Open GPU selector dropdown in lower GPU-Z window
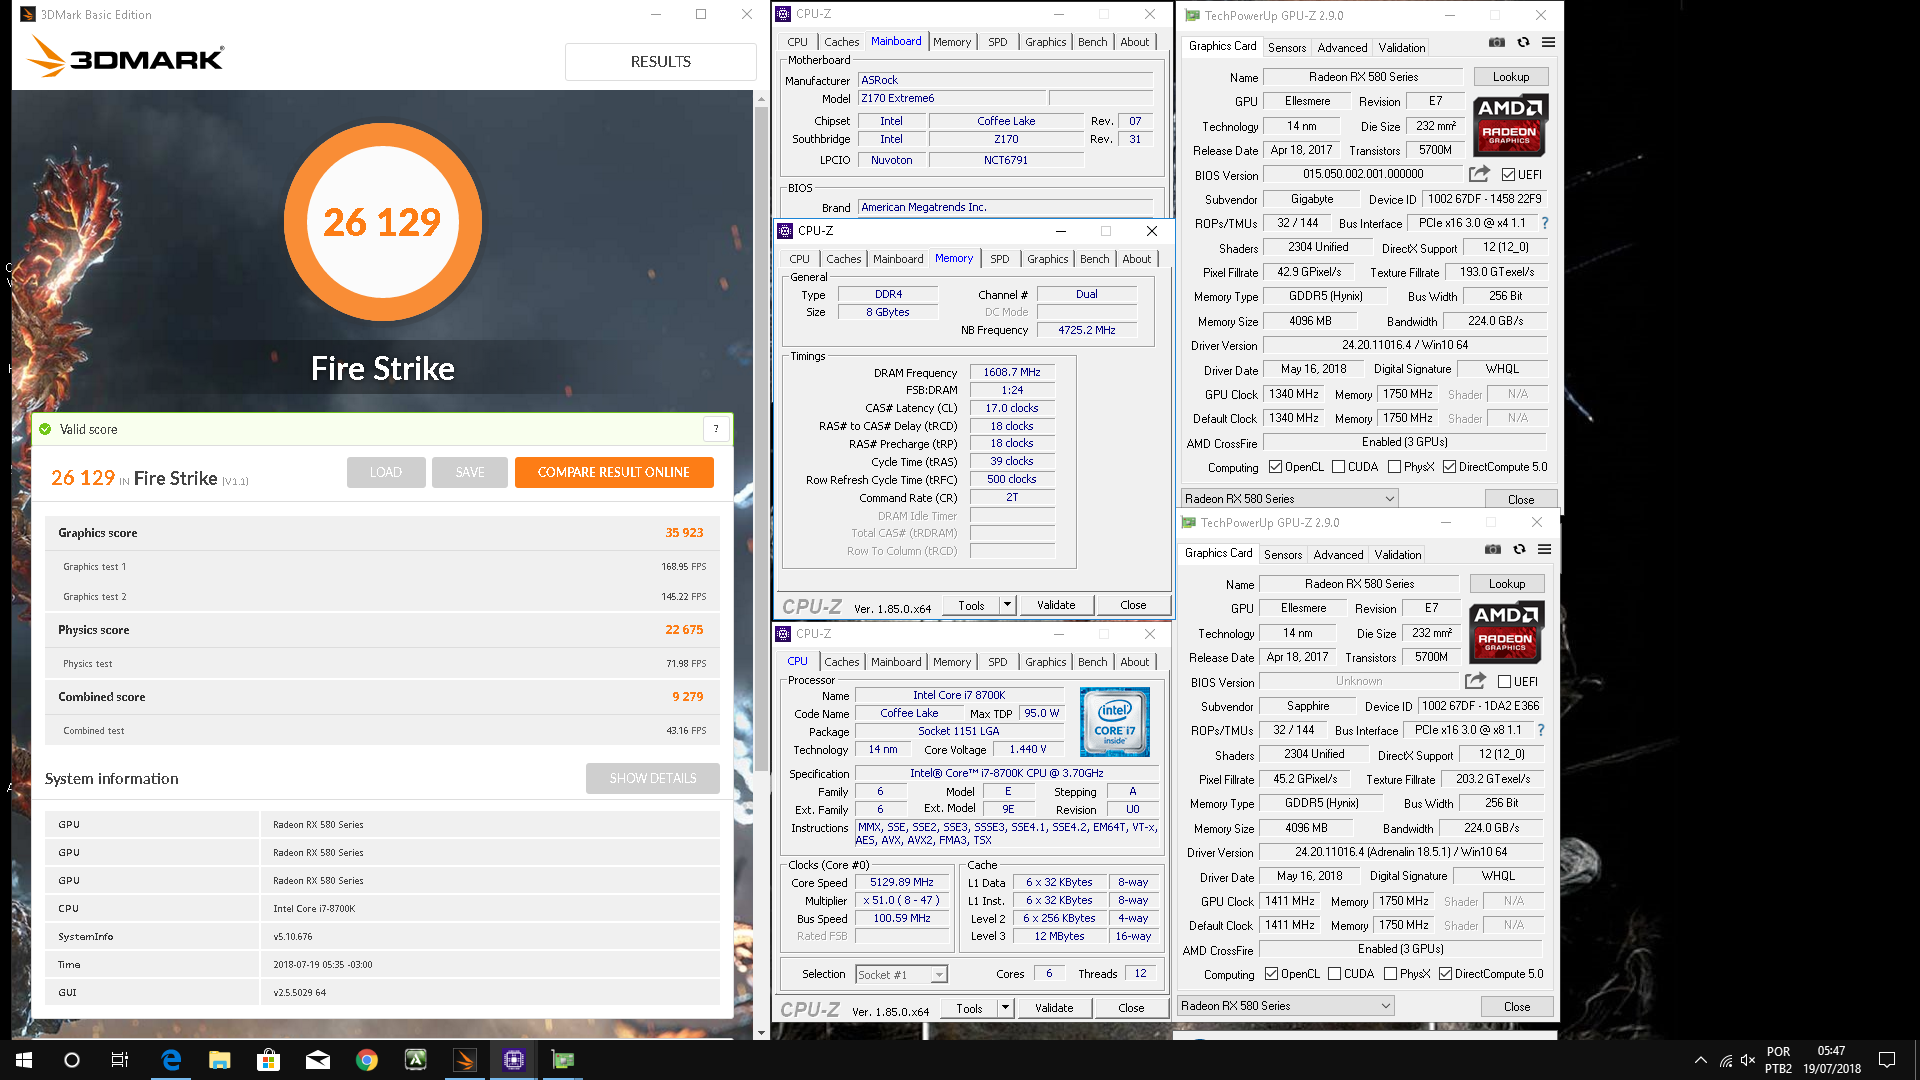1920x1080 pixels. pyautogui.click(x=1286, y=1006)
